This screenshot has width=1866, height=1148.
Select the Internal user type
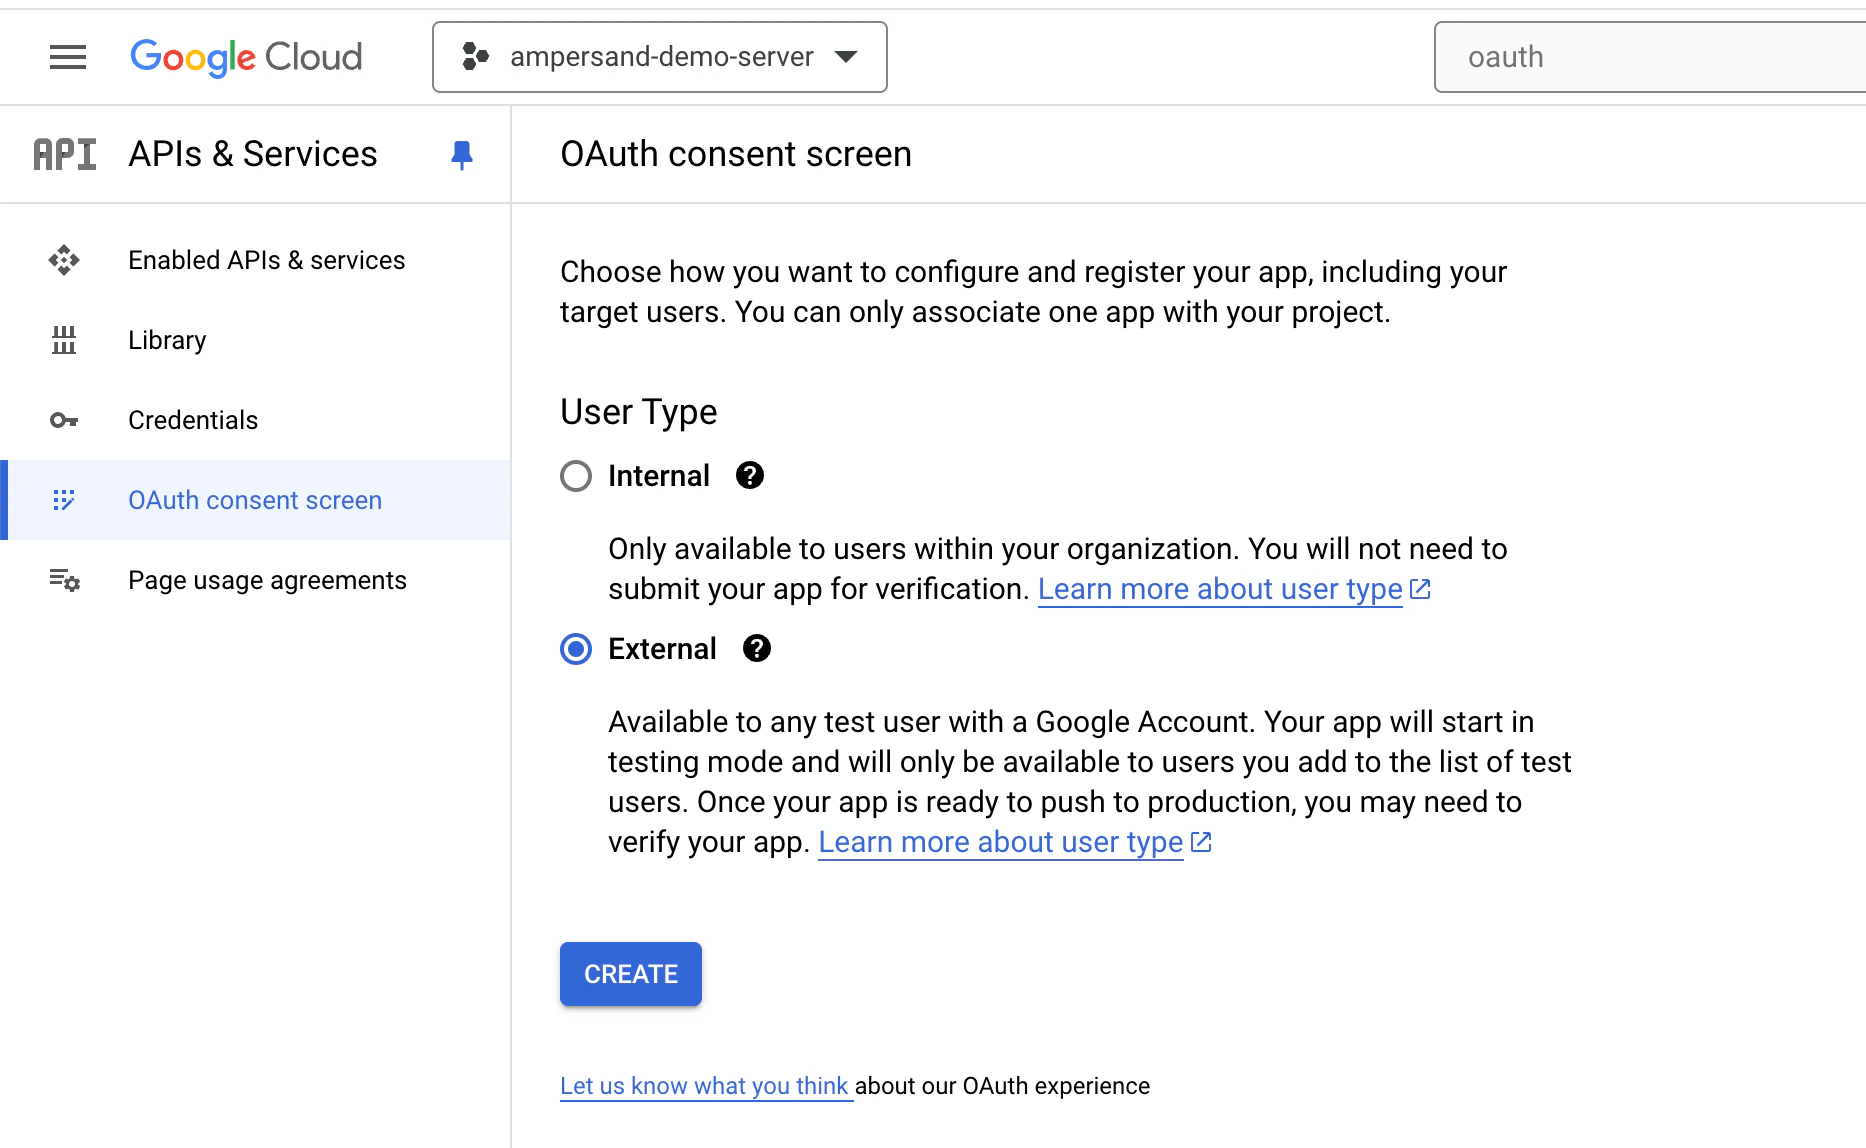[576, 476]
